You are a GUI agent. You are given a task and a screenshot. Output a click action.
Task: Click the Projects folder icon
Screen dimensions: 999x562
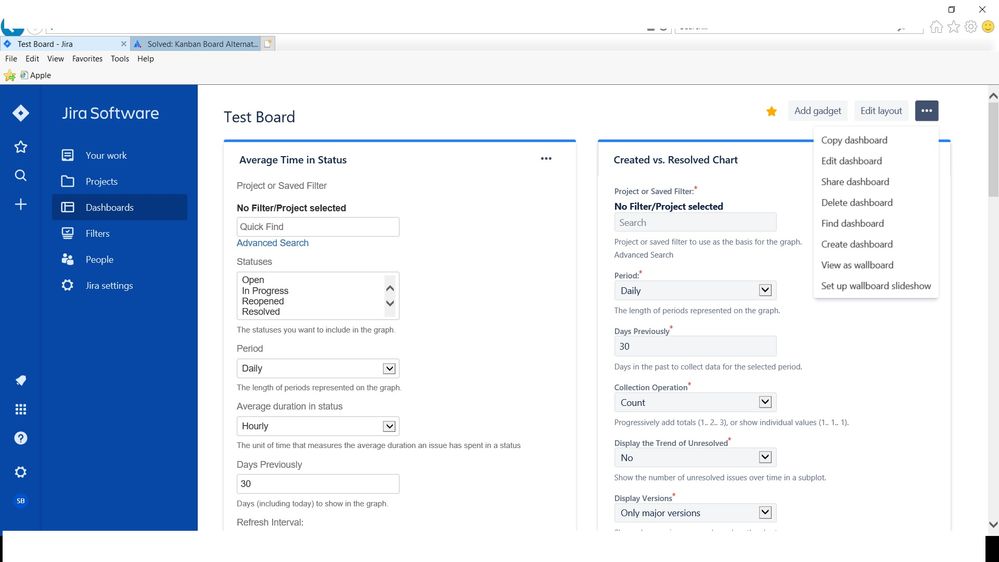click(68, 181)
